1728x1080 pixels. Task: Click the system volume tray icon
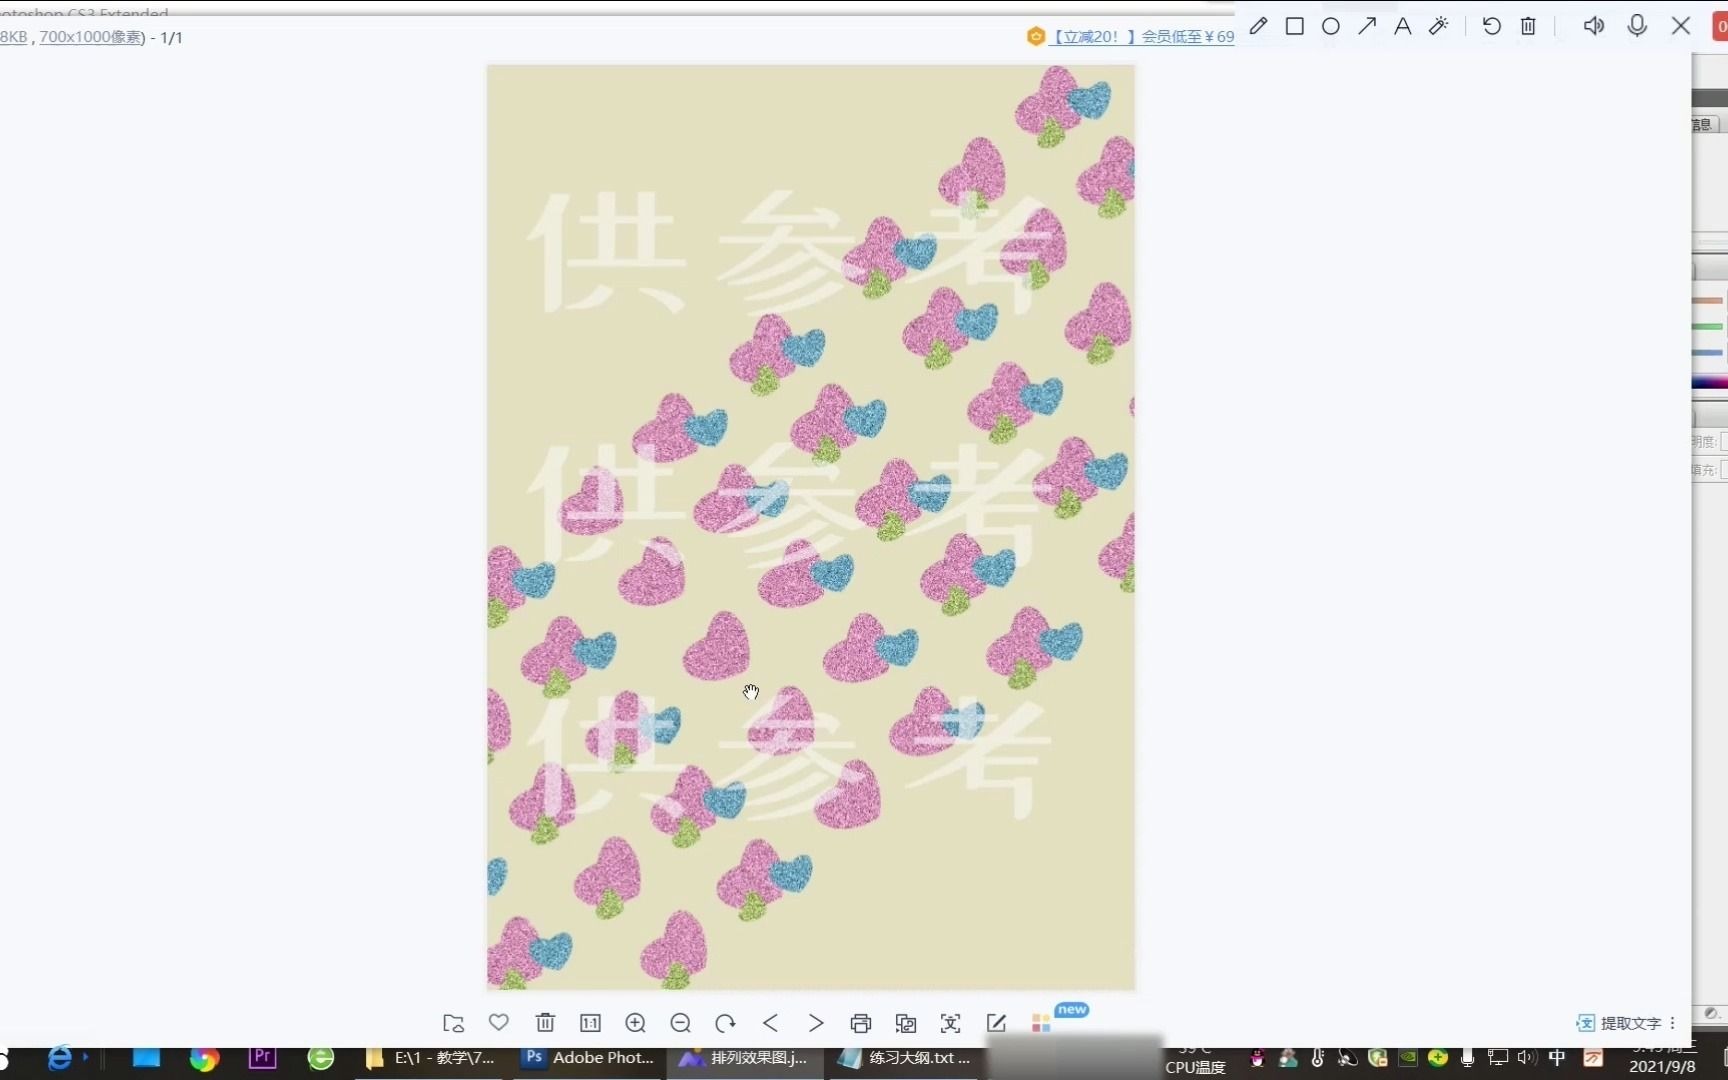pyautogui.click(x=1527, y=1057)
